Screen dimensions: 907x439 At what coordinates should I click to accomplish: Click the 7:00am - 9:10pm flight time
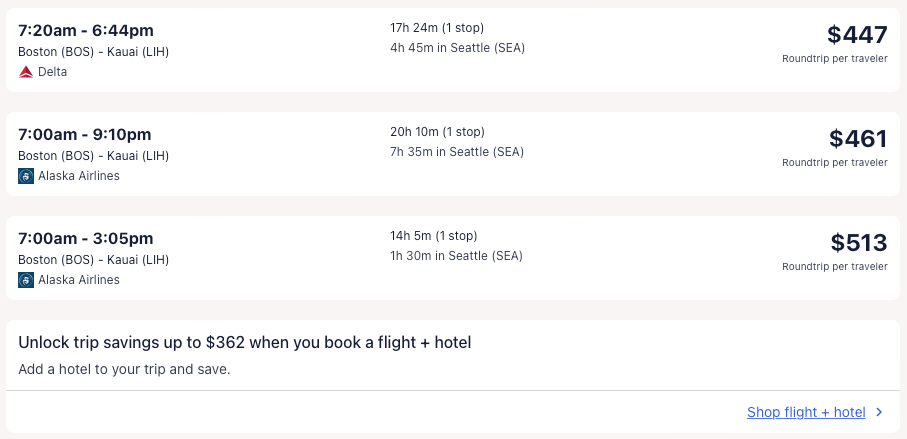point(85,134)
